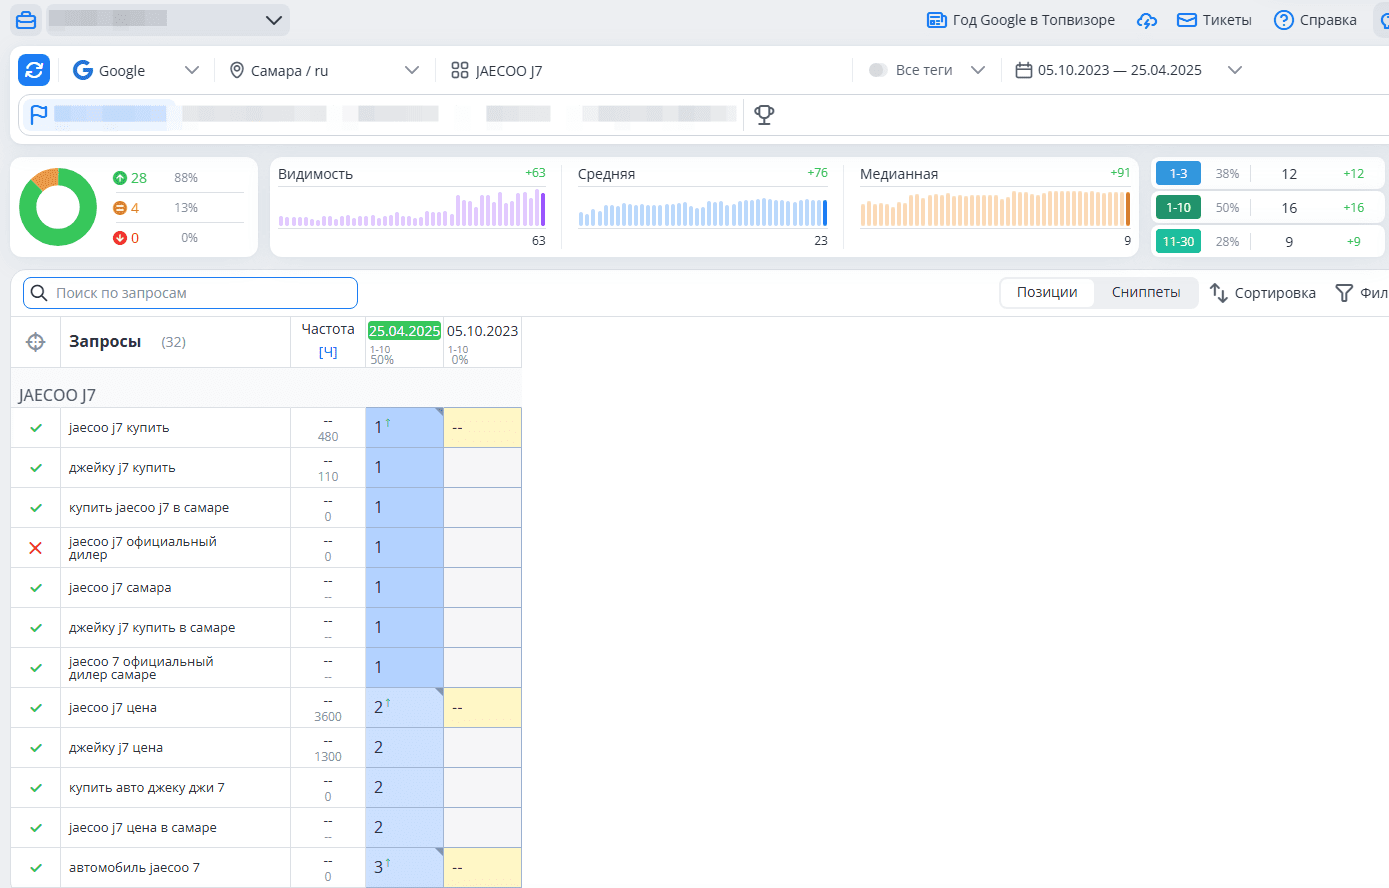The height and width of the screenshot is (888, 1389).
Task: Click the Медианная orange chart
Action: [995, 208]
